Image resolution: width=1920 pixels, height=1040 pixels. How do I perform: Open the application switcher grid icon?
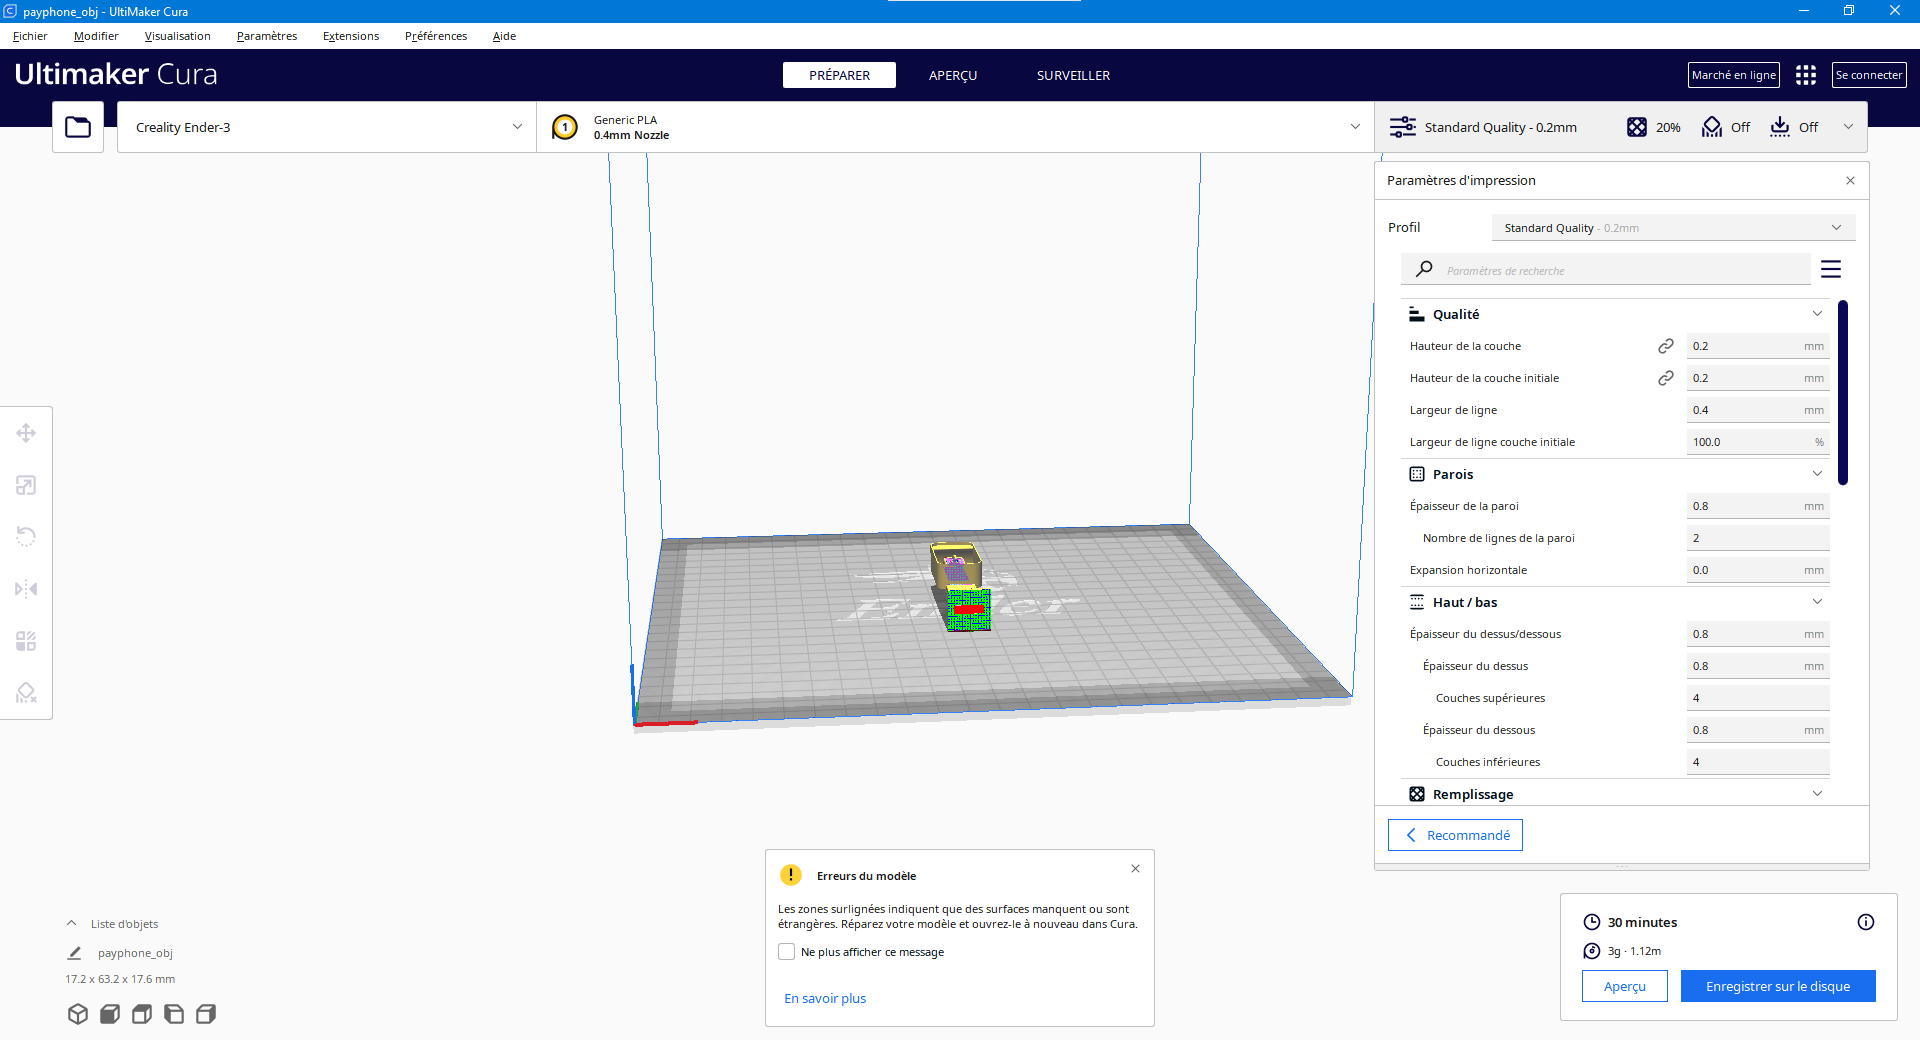1806,75
